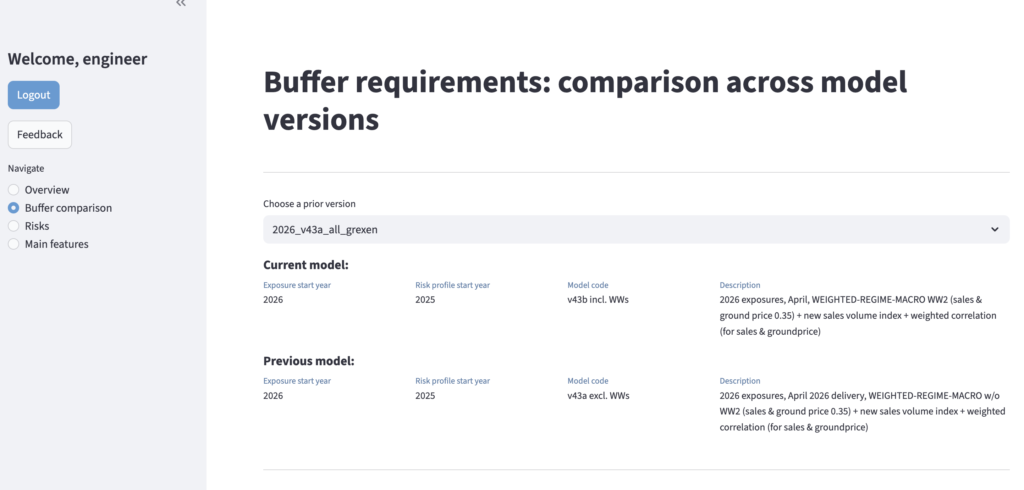Screen dimensions: 1024x490
Task: Click the Risks navigation label
Action: [37, 226]
